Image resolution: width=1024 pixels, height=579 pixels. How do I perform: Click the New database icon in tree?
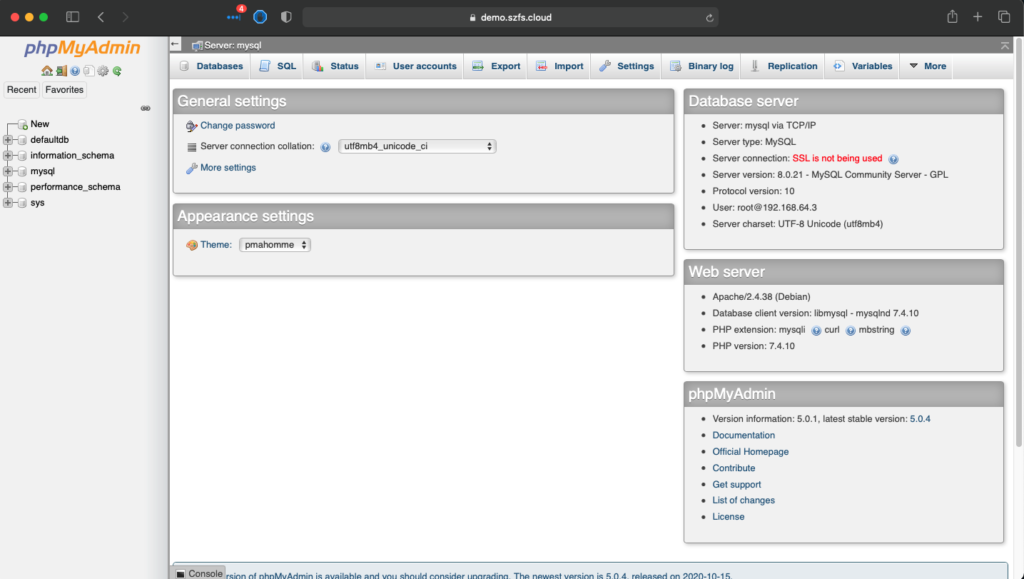(22, 124)
